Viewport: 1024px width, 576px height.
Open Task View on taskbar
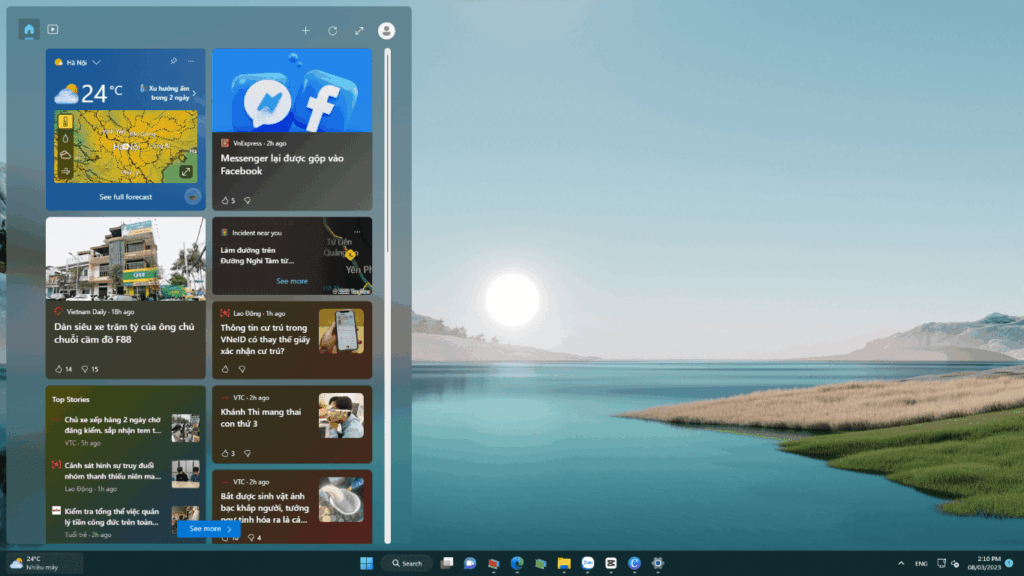pyautogui.click(x=447, y=563)
